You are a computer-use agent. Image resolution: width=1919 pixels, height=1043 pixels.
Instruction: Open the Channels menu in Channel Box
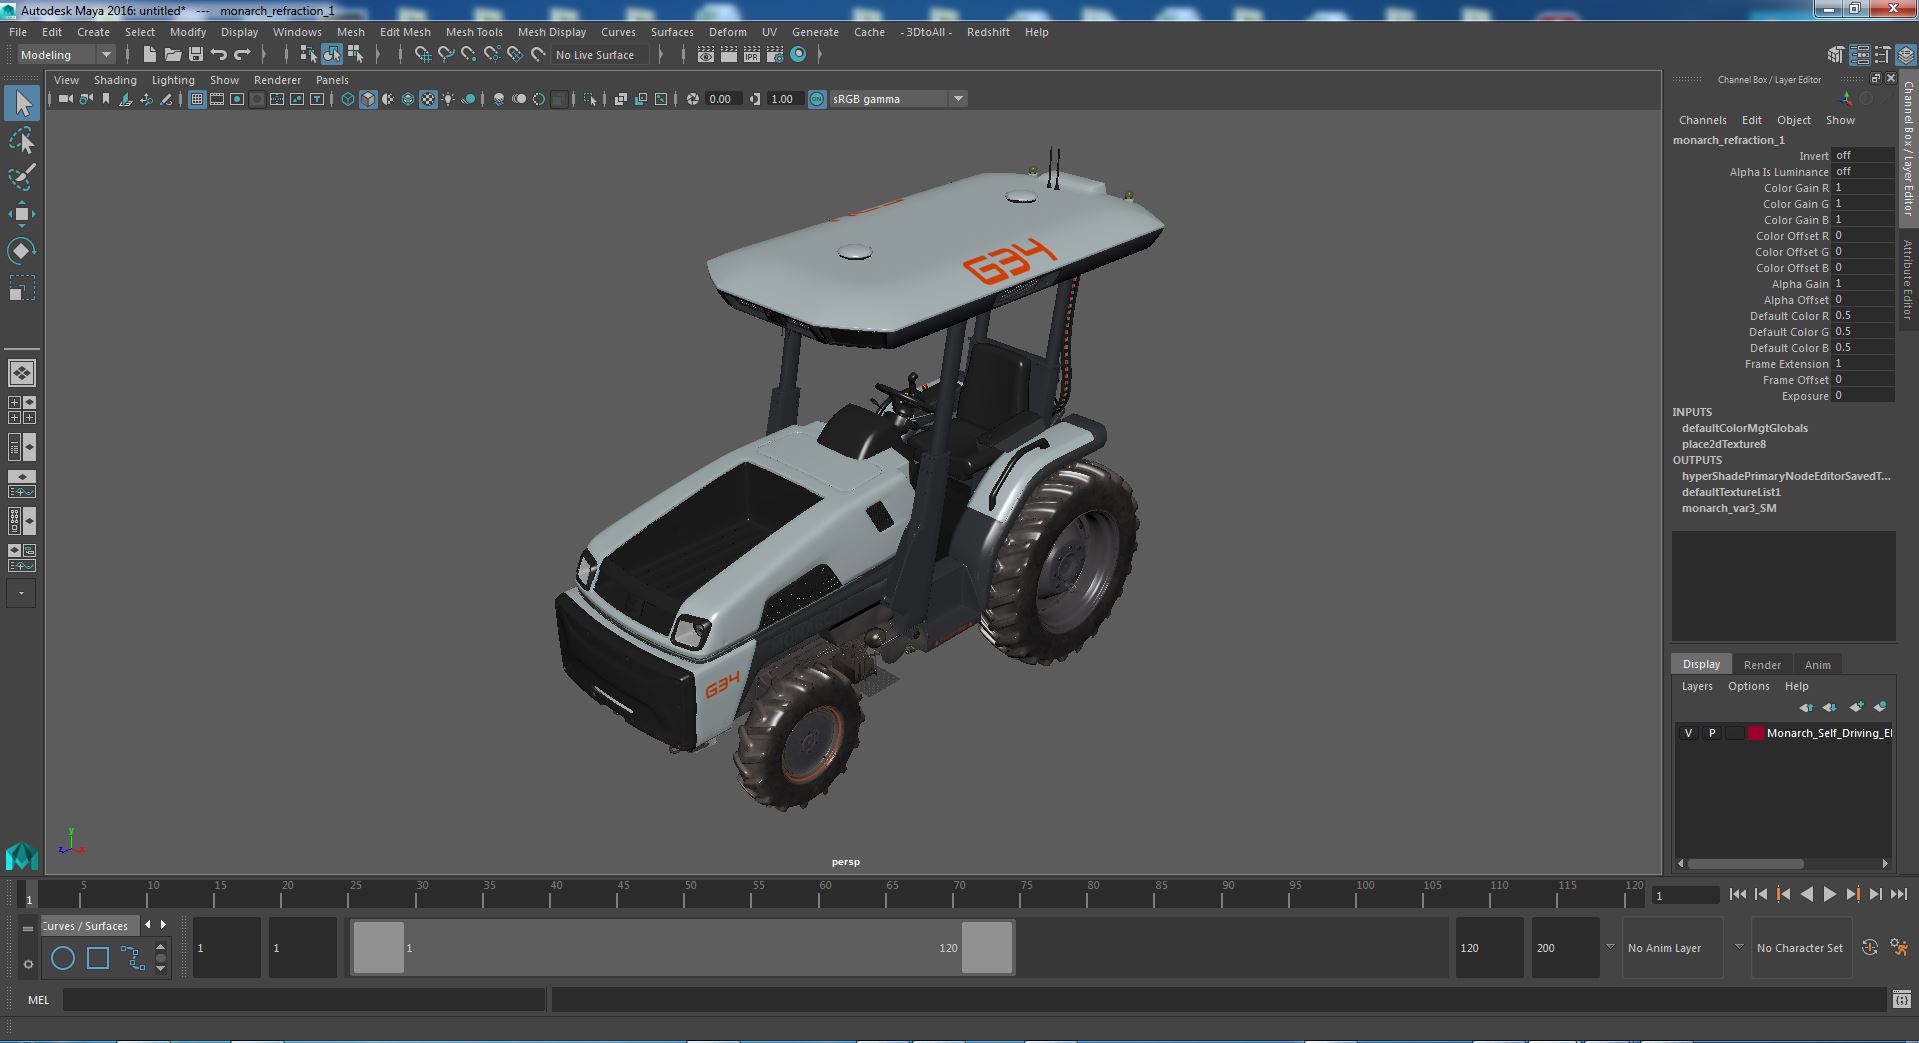coord(1702,120)
